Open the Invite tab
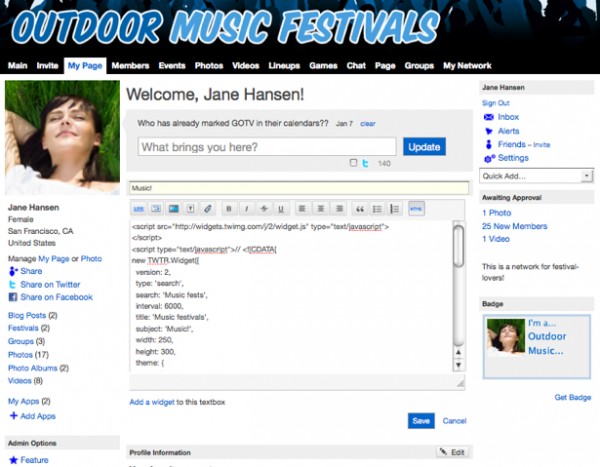This screenshot has width=600, height=467. [47, 65]
